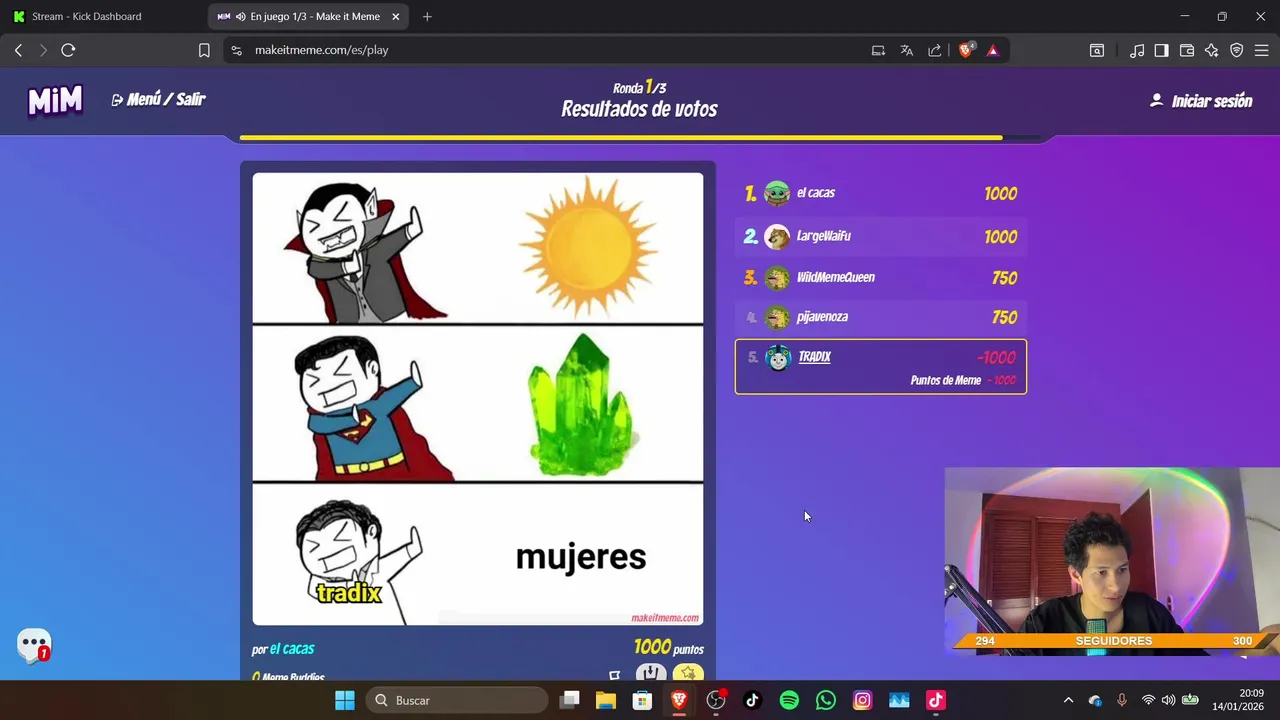Image resolution: width=1280 pixels, height=720 pixels.
Task: Click the flag report icon under meme
Action: (614, 675)
